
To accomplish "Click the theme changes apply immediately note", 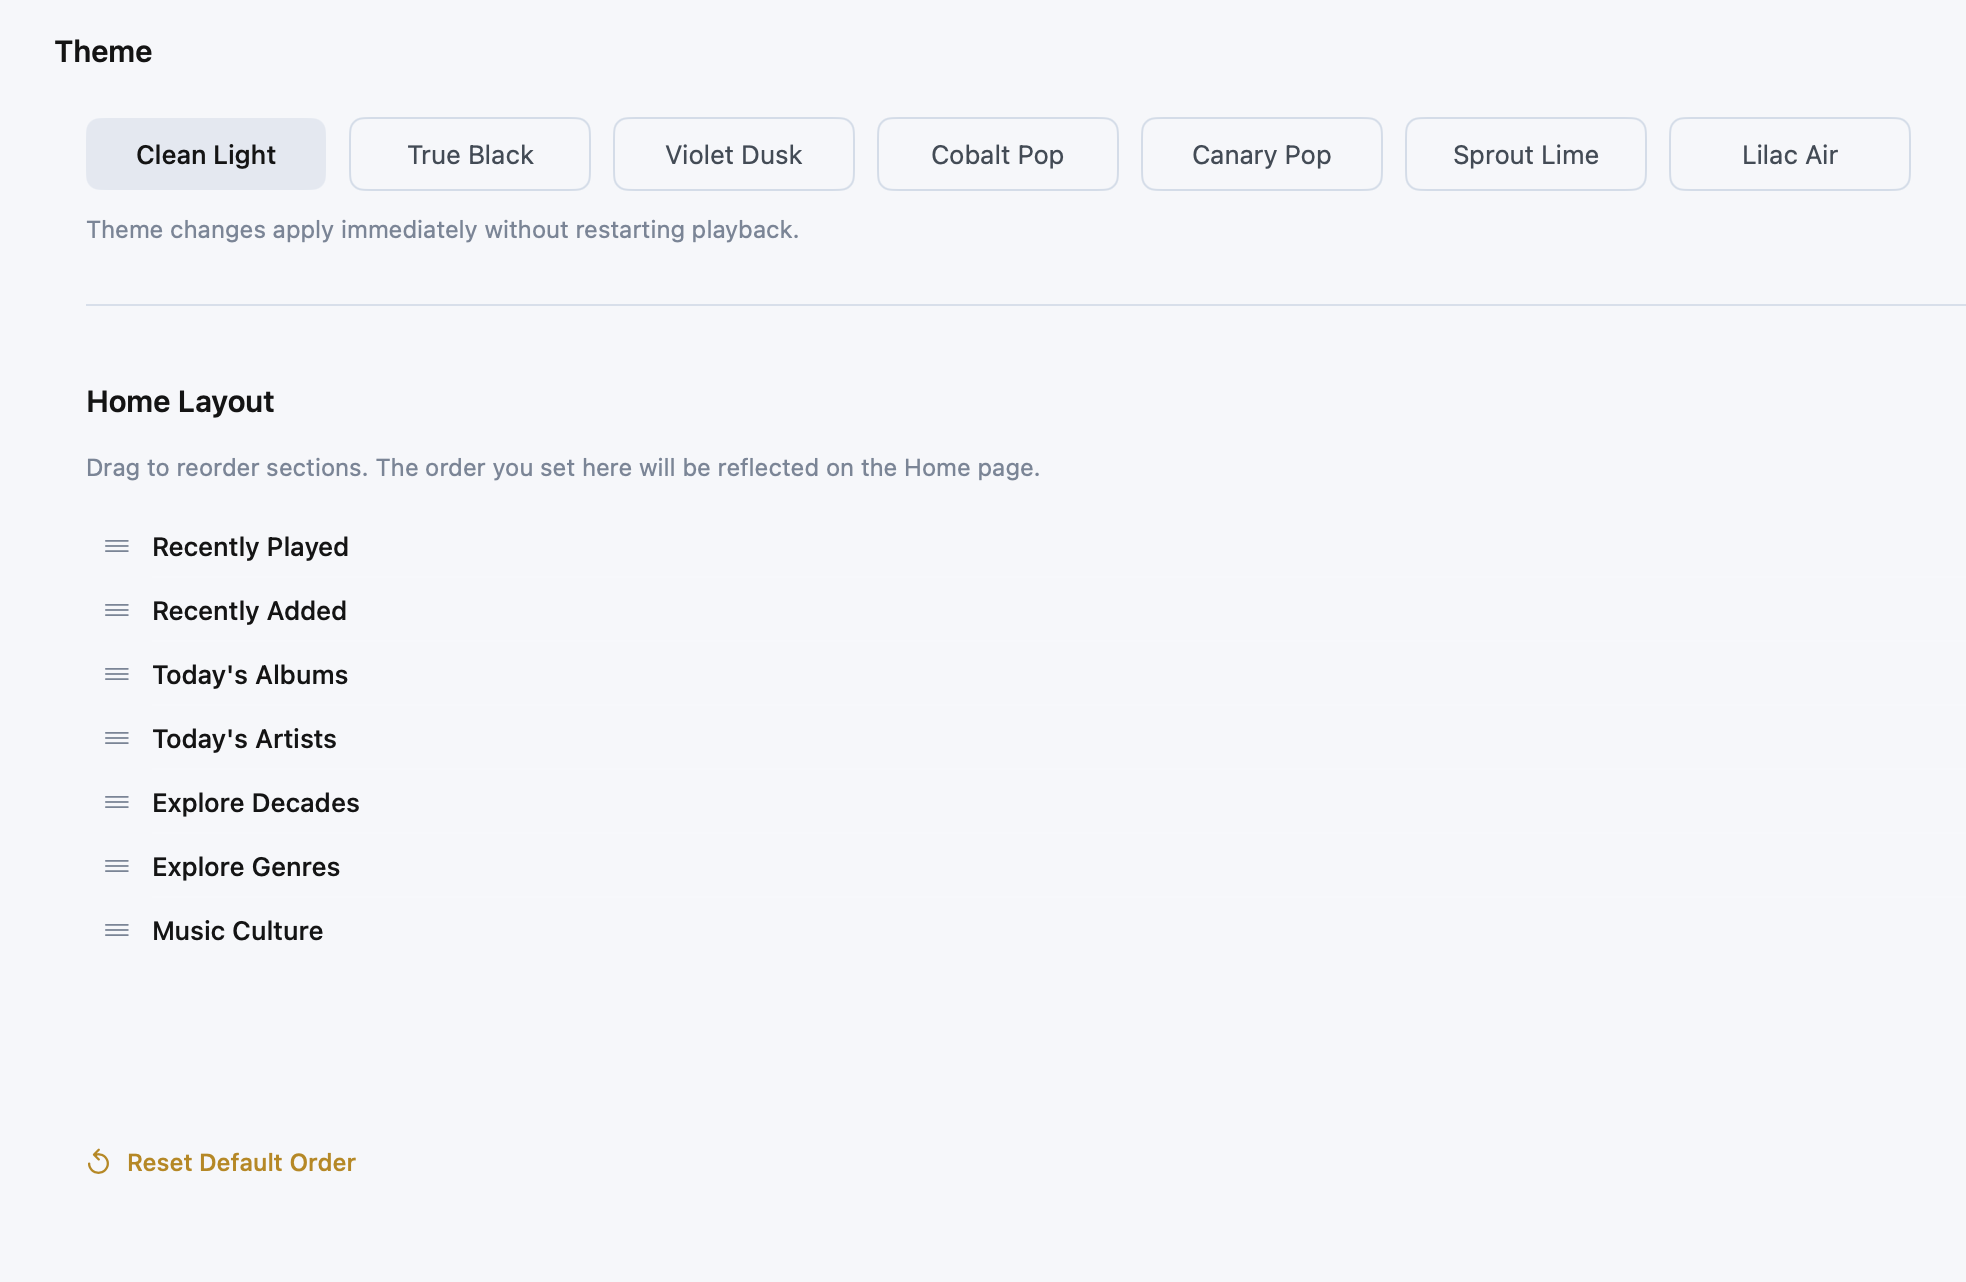I will (442, 230).
